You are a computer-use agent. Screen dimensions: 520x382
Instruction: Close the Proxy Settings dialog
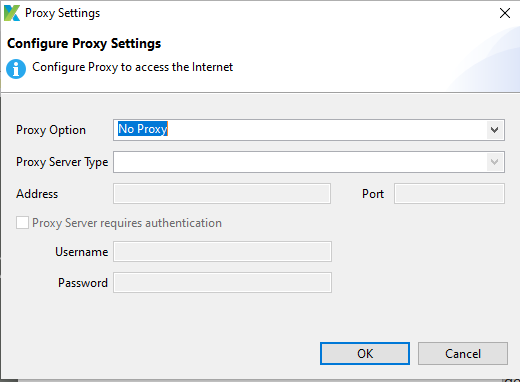[505, 13]
